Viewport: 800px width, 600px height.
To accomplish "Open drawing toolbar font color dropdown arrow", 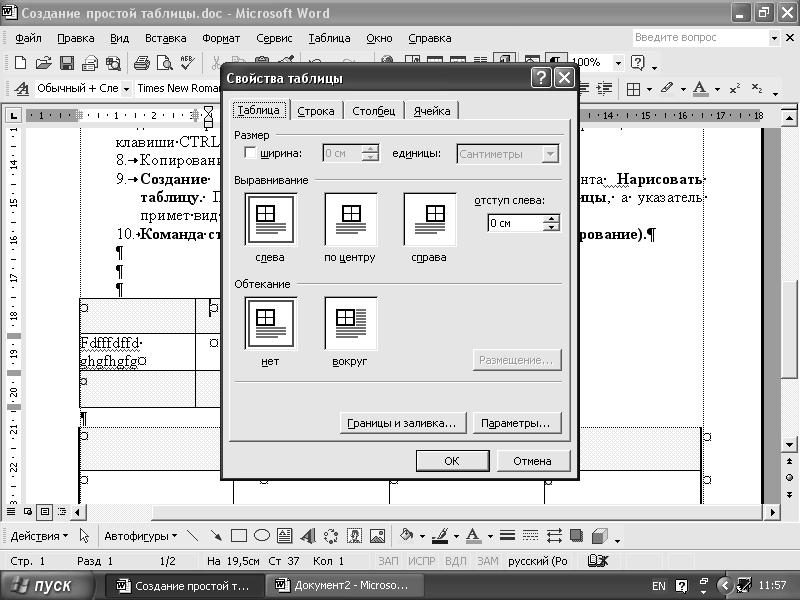I will tap(490, 536).
